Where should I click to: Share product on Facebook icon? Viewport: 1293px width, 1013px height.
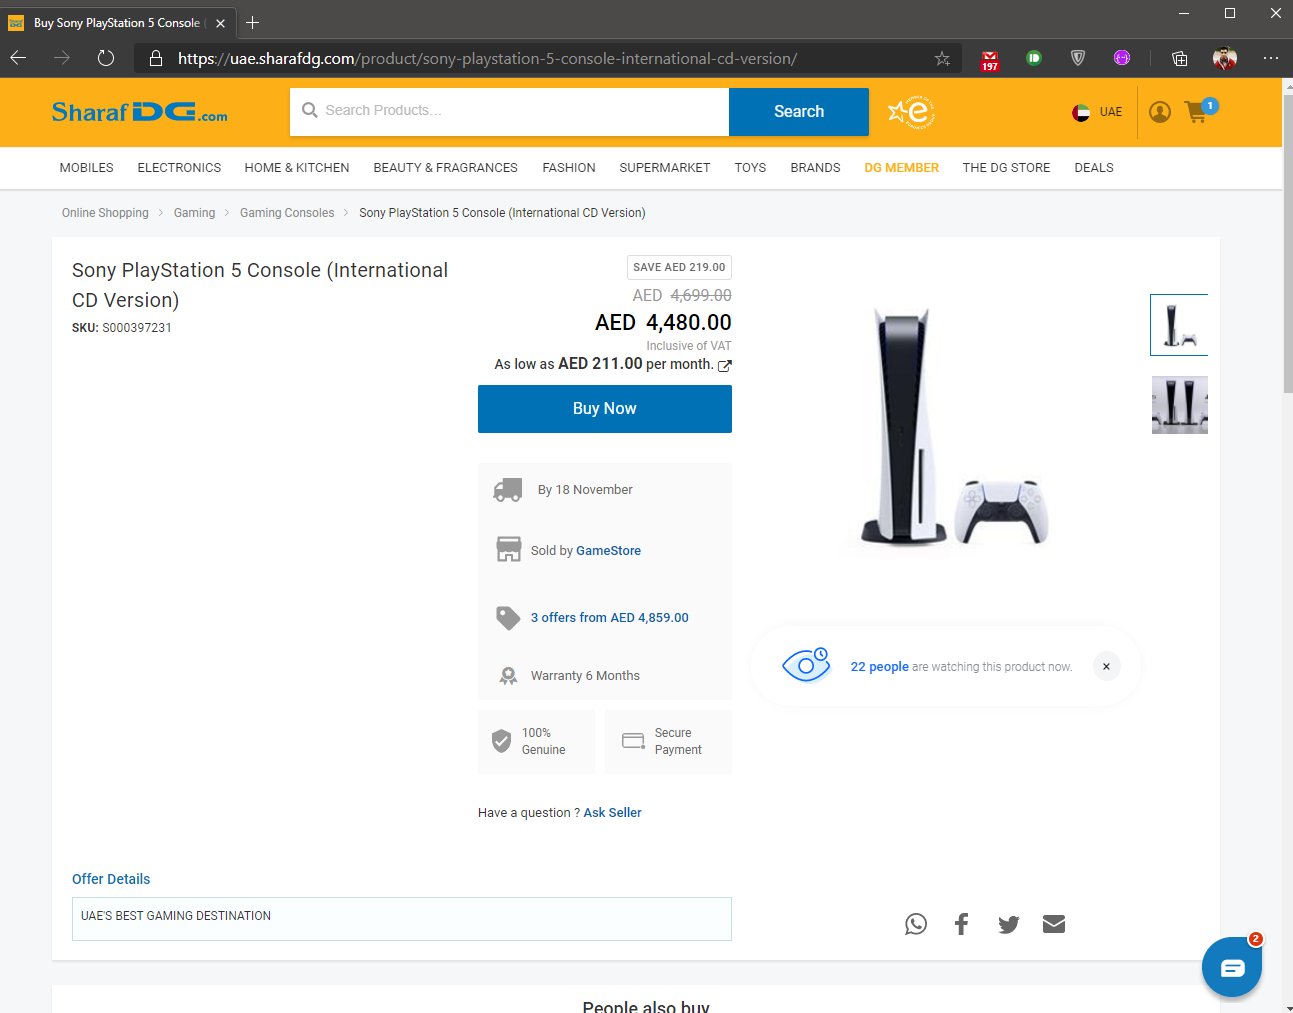point(962,924)
